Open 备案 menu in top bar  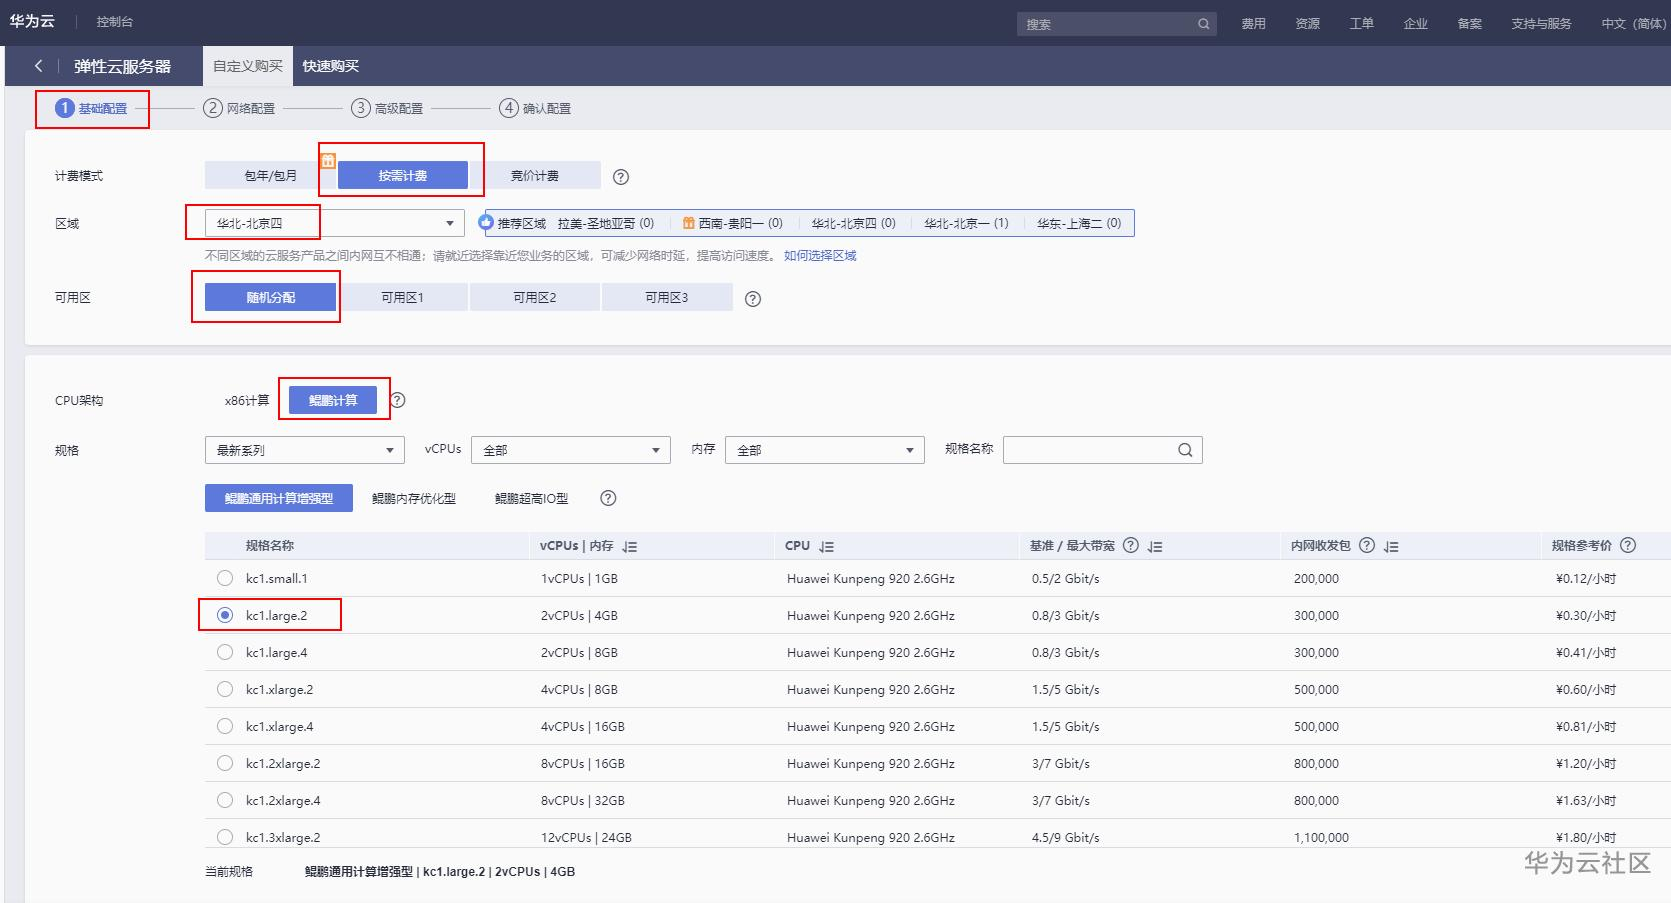[x=1470, y=24]
